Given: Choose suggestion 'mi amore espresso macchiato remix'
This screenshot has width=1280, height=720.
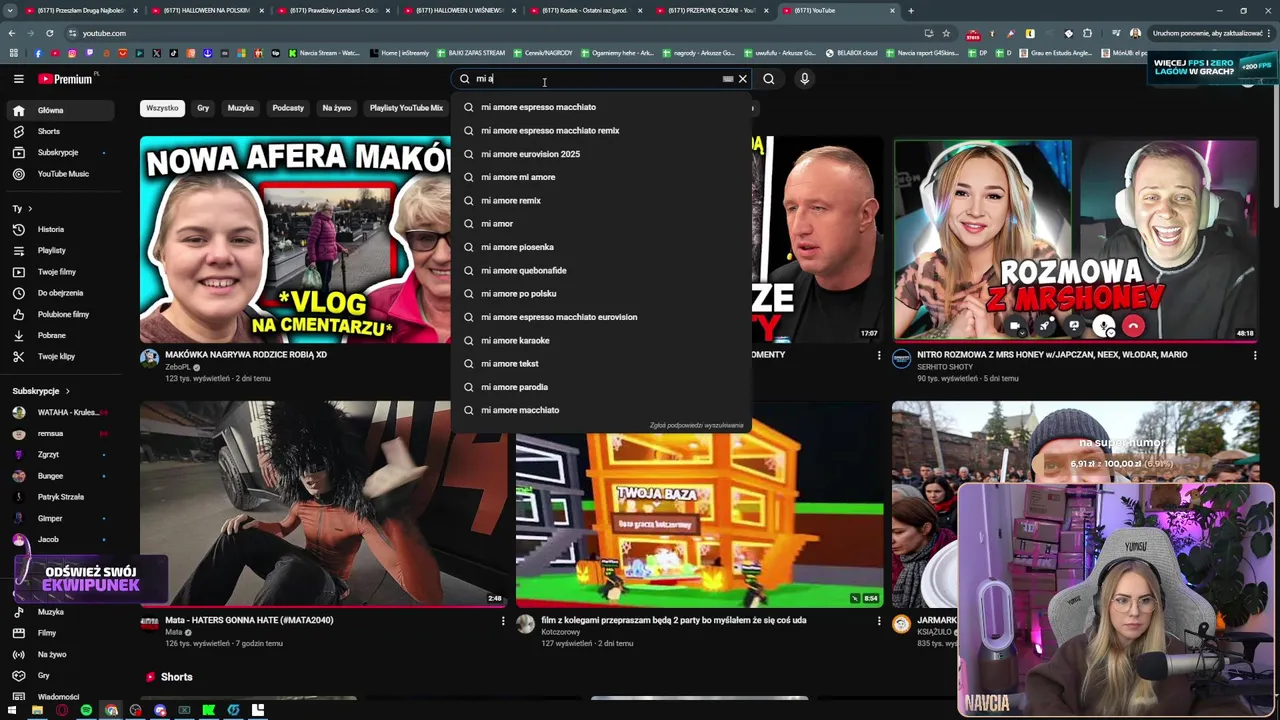Looking at the screenshot, I should click(600, 130).
